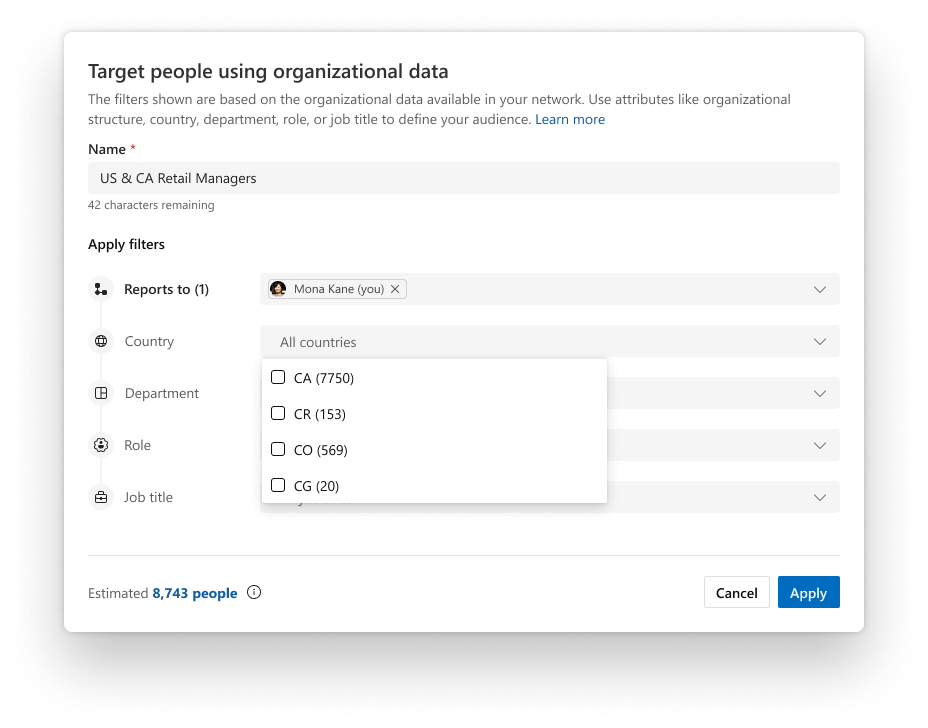Edit the audience Name field
928x728 pixels.
coord(463,177)
